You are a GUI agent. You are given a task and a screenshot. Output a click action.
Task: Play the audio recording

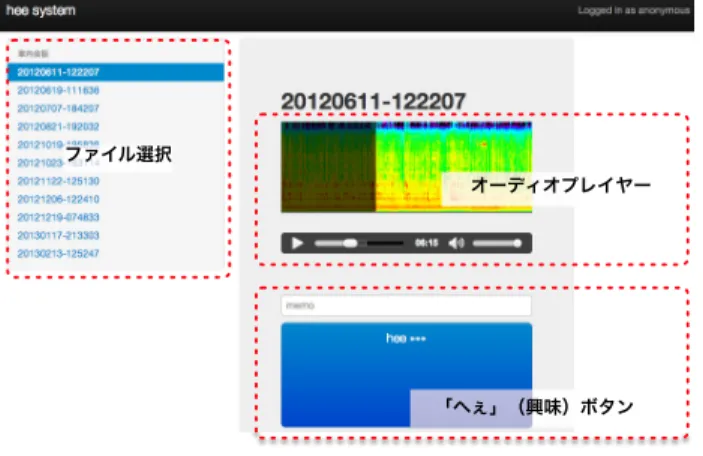(297, 243)
